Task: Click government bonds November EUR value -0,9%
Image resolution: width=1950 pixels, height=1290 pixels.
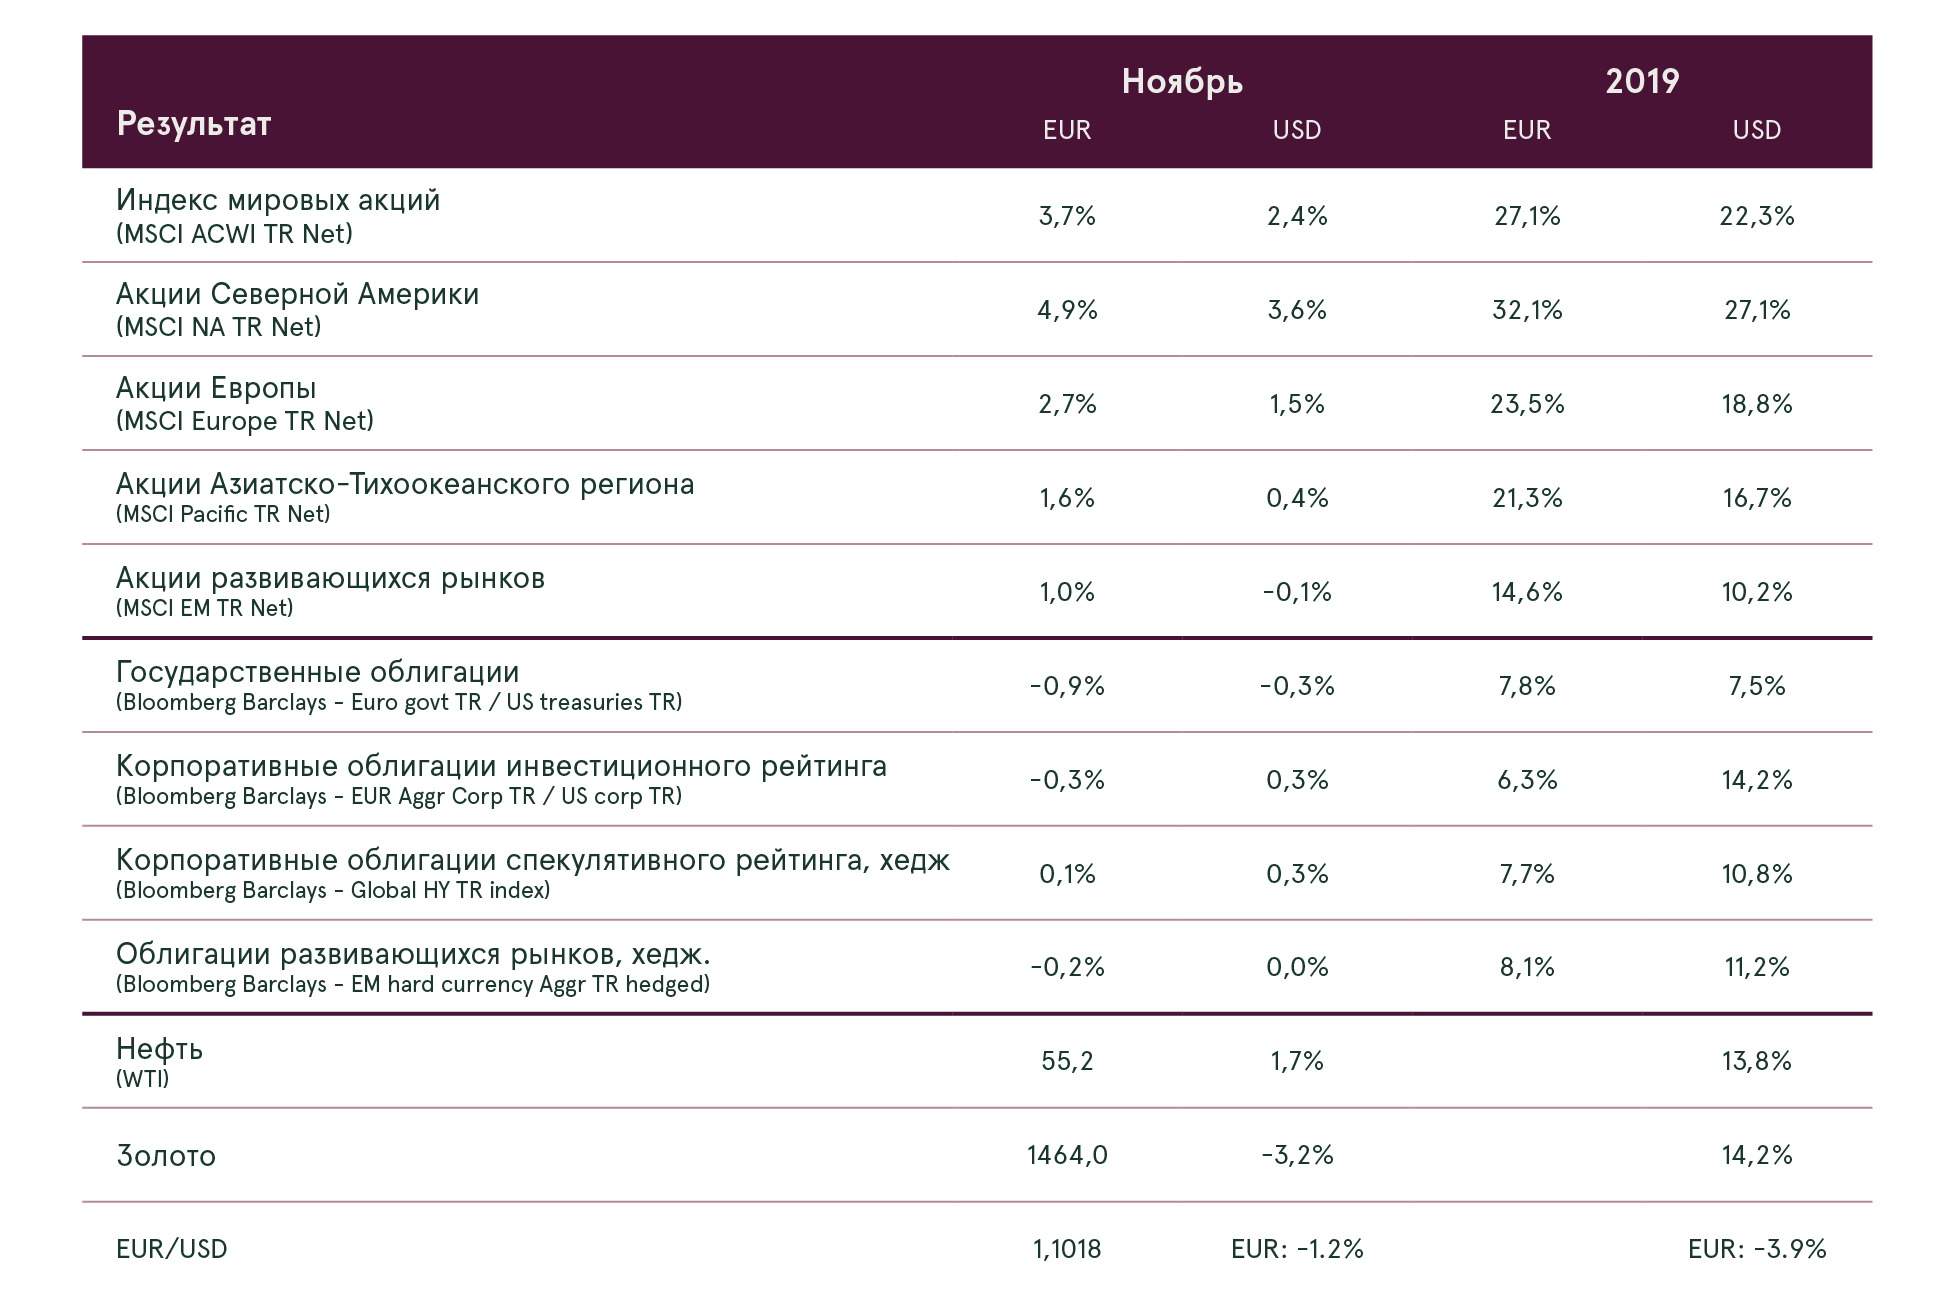Action: [1067, 687]
